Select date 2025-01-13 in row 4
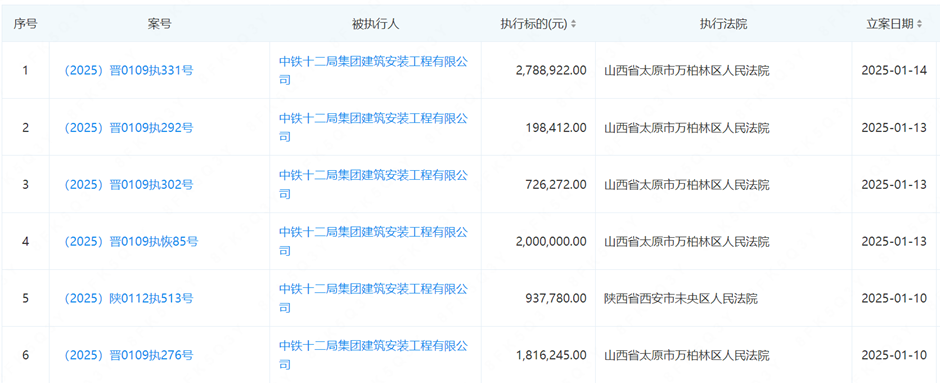 (894, 242)
